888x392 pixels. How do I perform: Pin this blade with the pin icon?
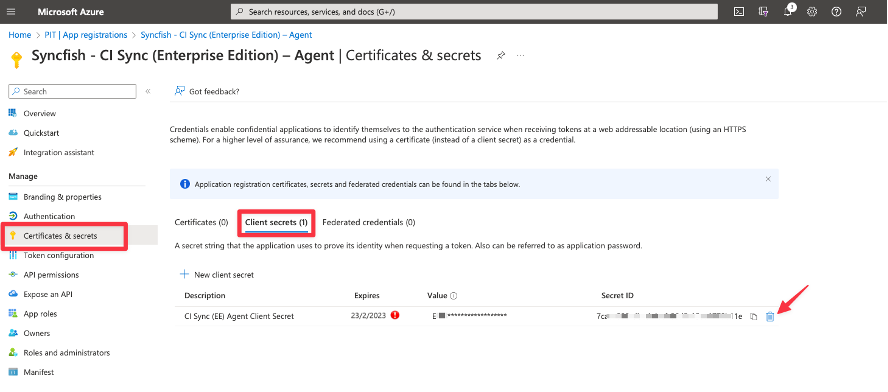tap(501, 56)
